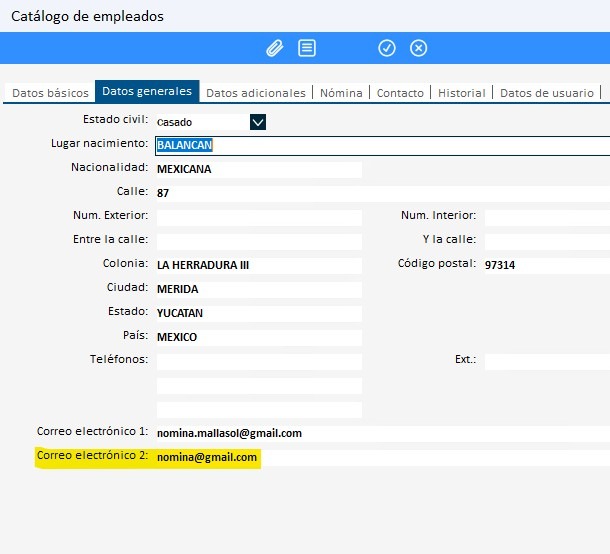Click the Correo electrónico 1 email field
The image size is (610, 554).
(380, 433)
